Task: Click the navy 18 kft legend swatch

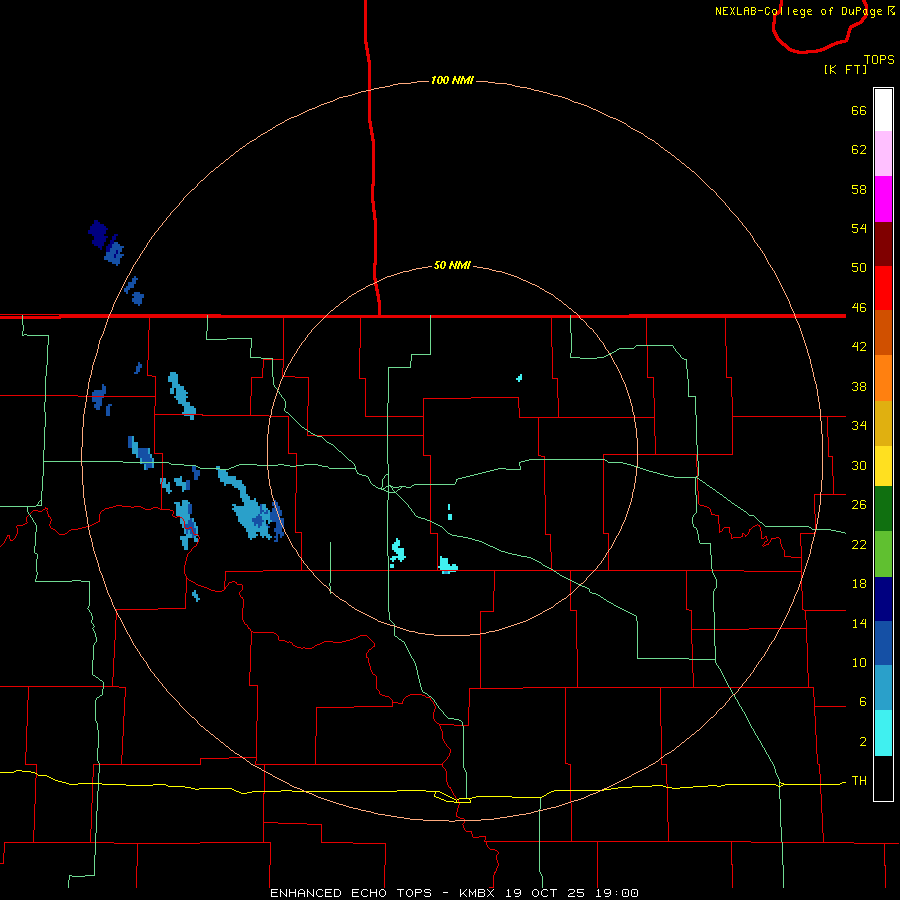Action: point(883,599)
